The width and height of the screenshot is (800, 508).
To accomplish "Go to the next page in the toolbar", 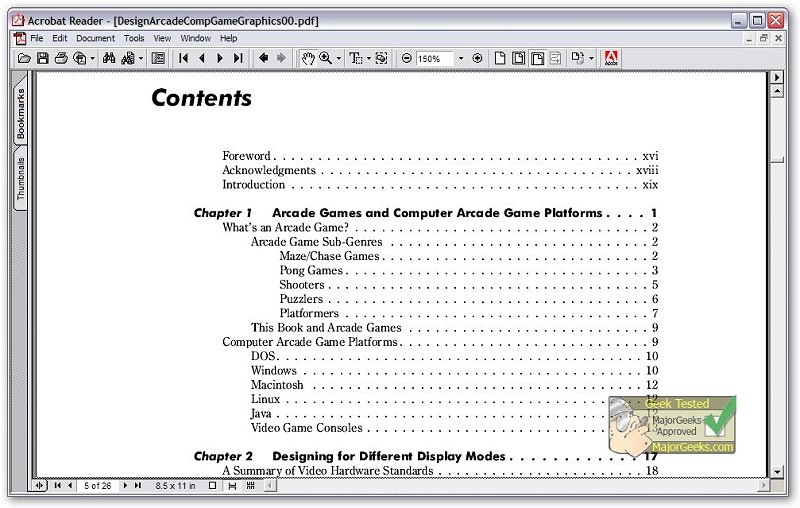I will (220, 58).
